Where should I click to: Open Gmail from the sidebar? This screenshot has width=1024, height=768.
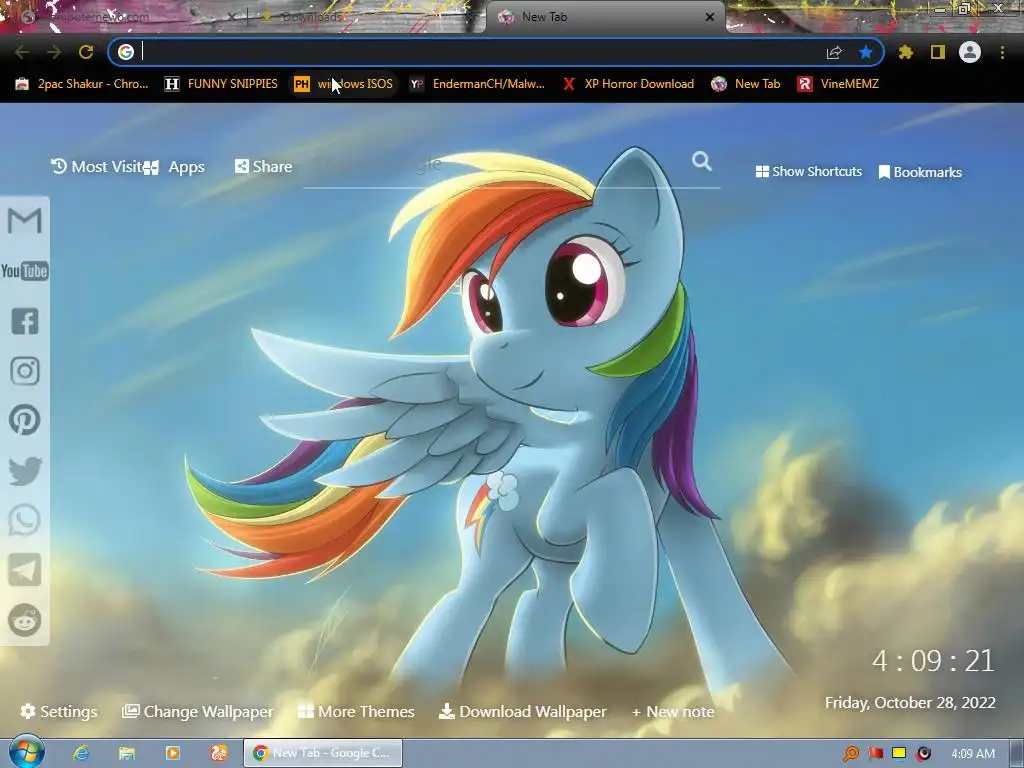[25, 221]
